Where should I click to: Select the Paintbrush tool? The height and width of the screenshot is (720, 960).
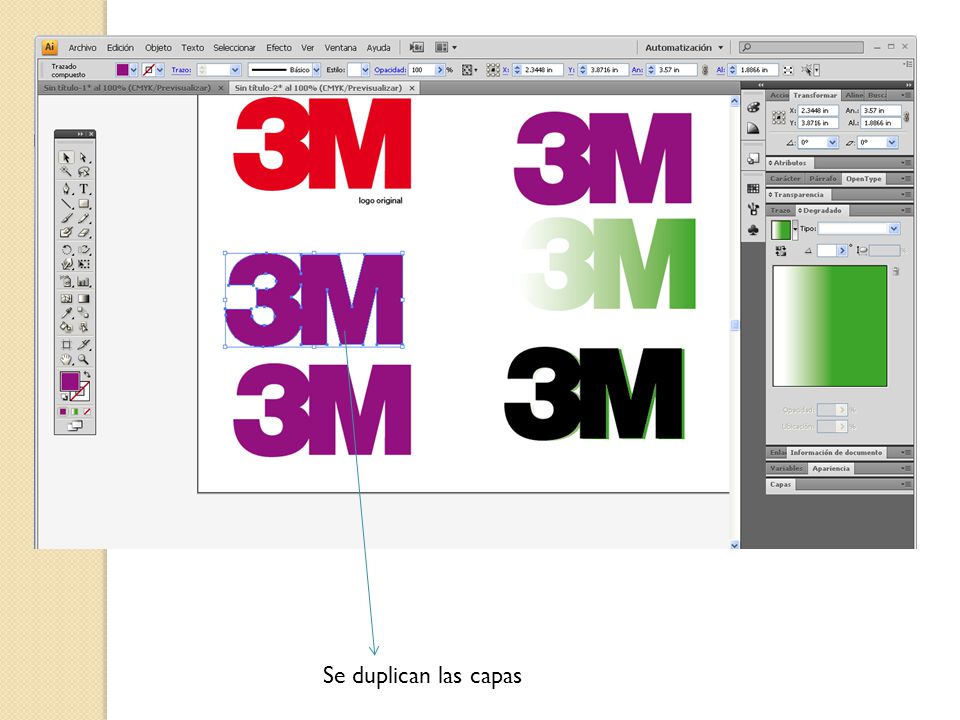[x=67, y=218]
